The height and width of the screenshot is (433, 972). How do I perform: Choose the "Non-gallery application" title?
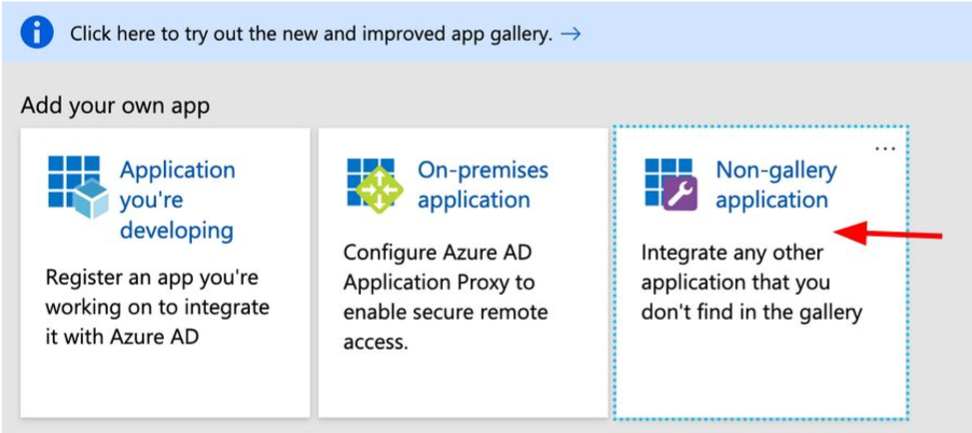pos(775,185)
